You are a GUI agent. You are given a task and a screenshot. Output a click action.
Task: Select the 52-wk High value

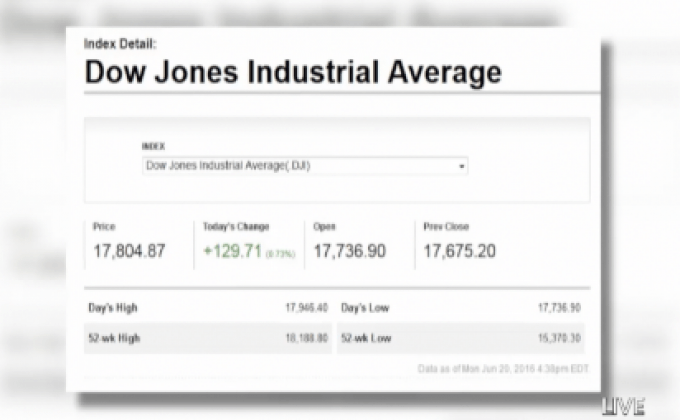(306, 338)
